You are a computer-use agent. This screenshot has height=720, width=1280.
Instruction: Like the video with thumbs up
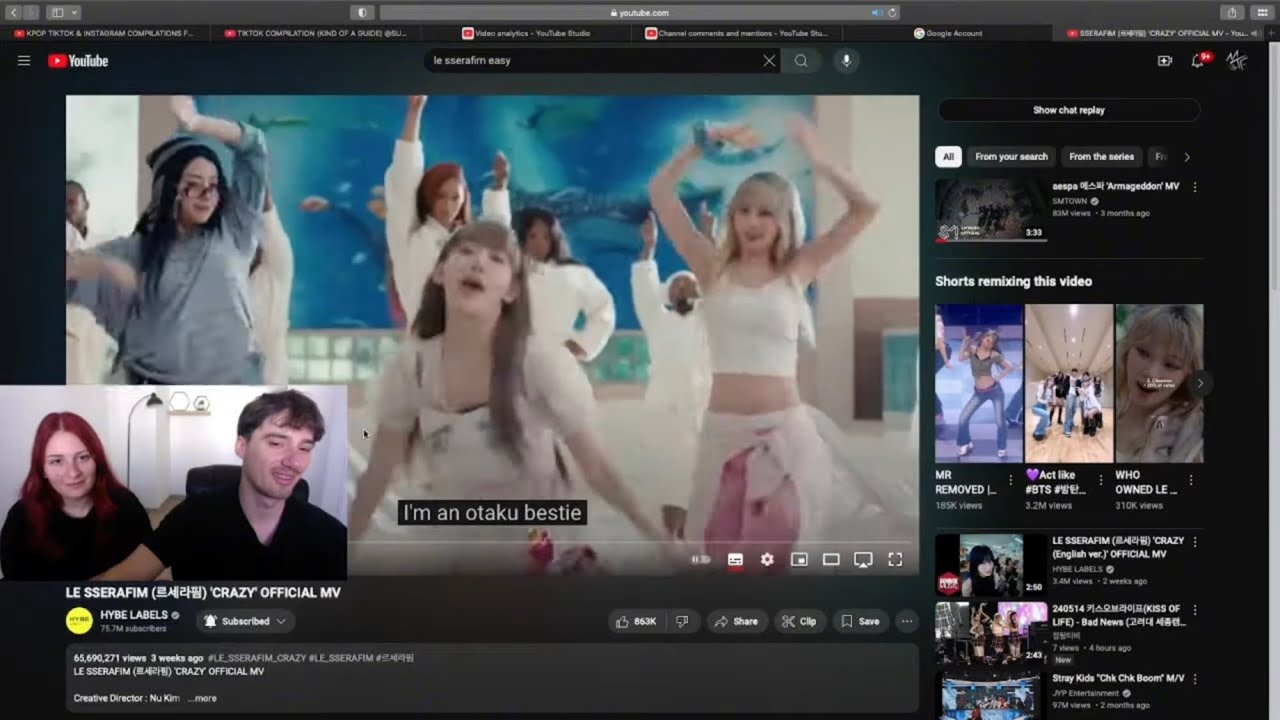pos(636,621)
